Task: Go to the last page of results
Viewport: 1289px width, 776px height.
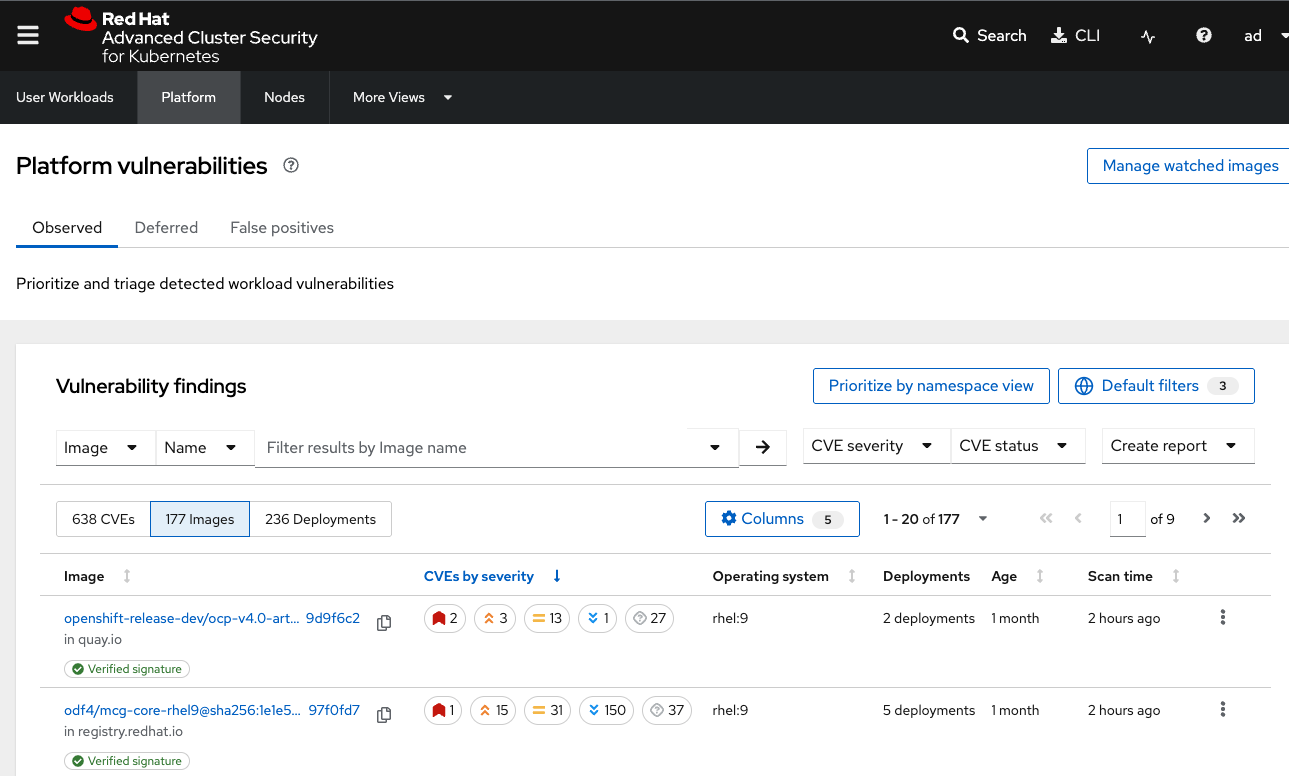Action: pos(1239,518)
